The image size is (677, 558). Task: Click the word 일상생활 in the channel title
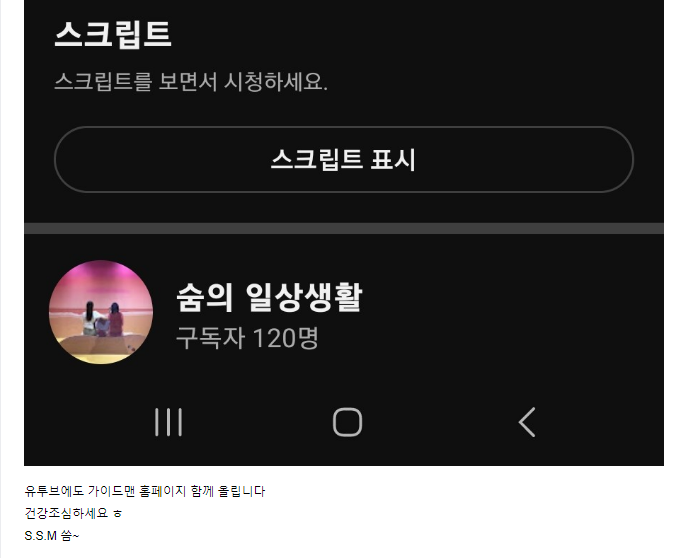pyautogui.click(x=304, y=297)
